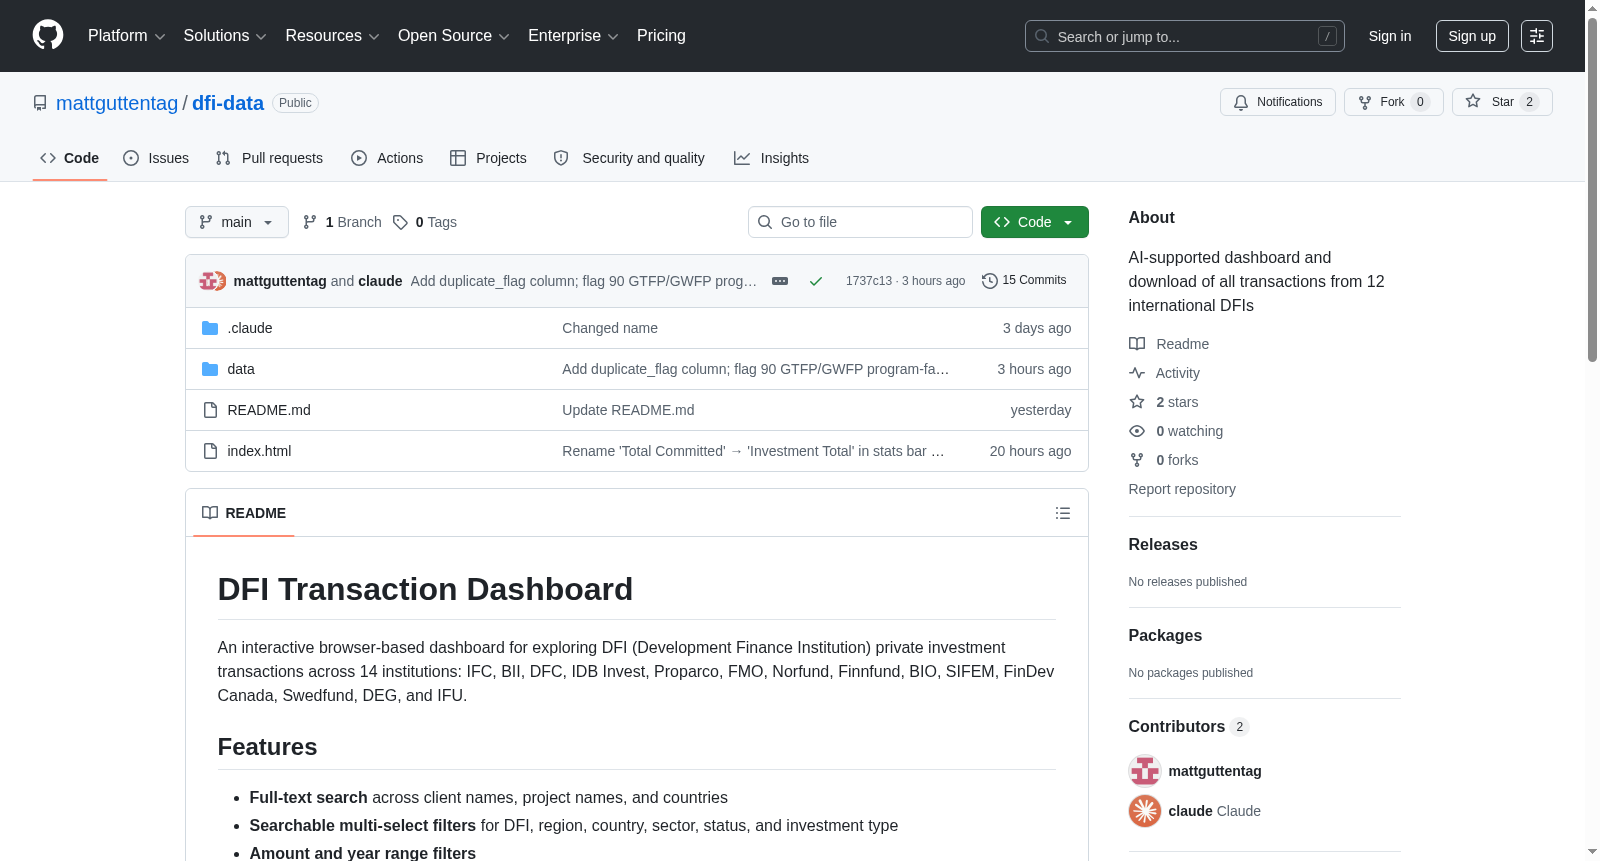1600x861 pixels.
Task: Open the main branch selector dropdown
Action: click(x=237, y=222)
